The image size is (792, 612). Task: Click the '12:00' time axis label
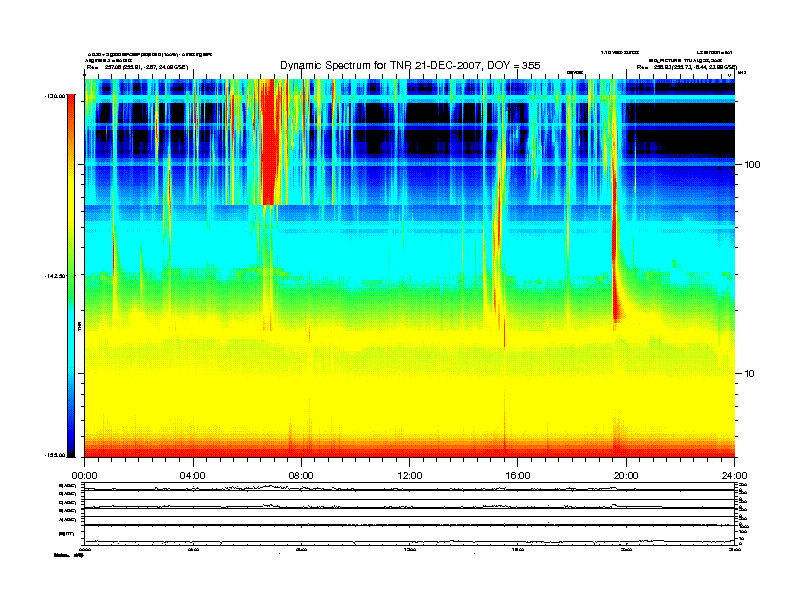click(410, 476)
